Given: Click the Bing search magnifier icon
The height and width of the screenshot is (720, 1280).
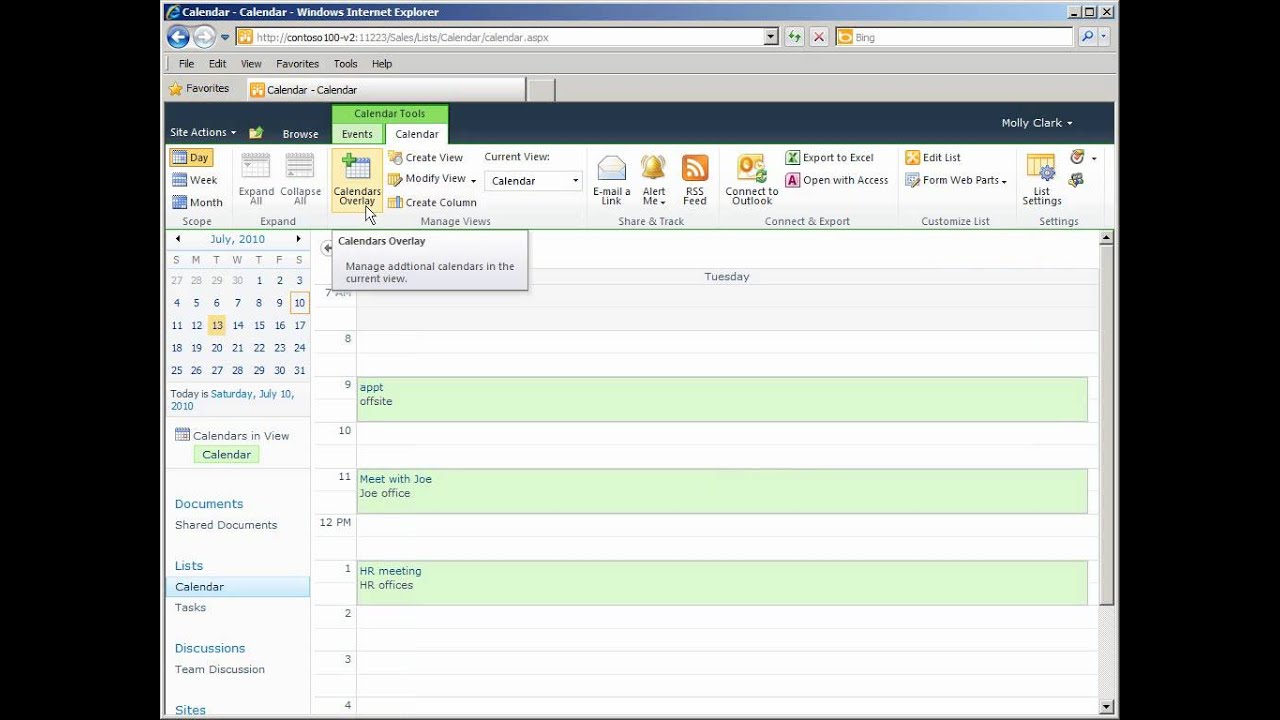Looking at the screenshot, I should pyautogui.click(x=1087, y=37).
